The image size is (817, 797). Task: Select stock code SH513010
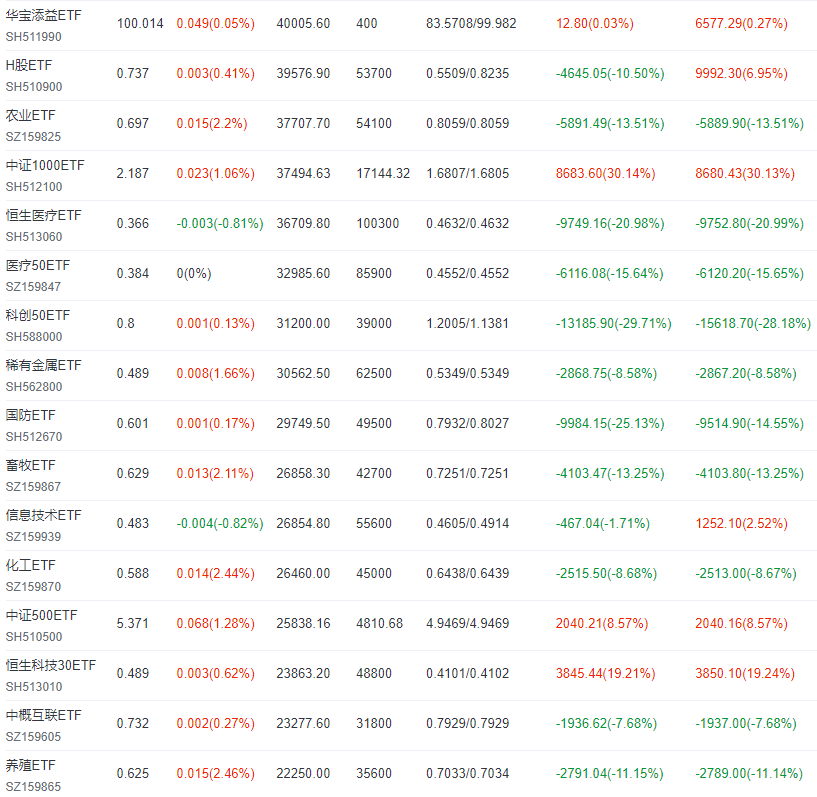(34, 687)
